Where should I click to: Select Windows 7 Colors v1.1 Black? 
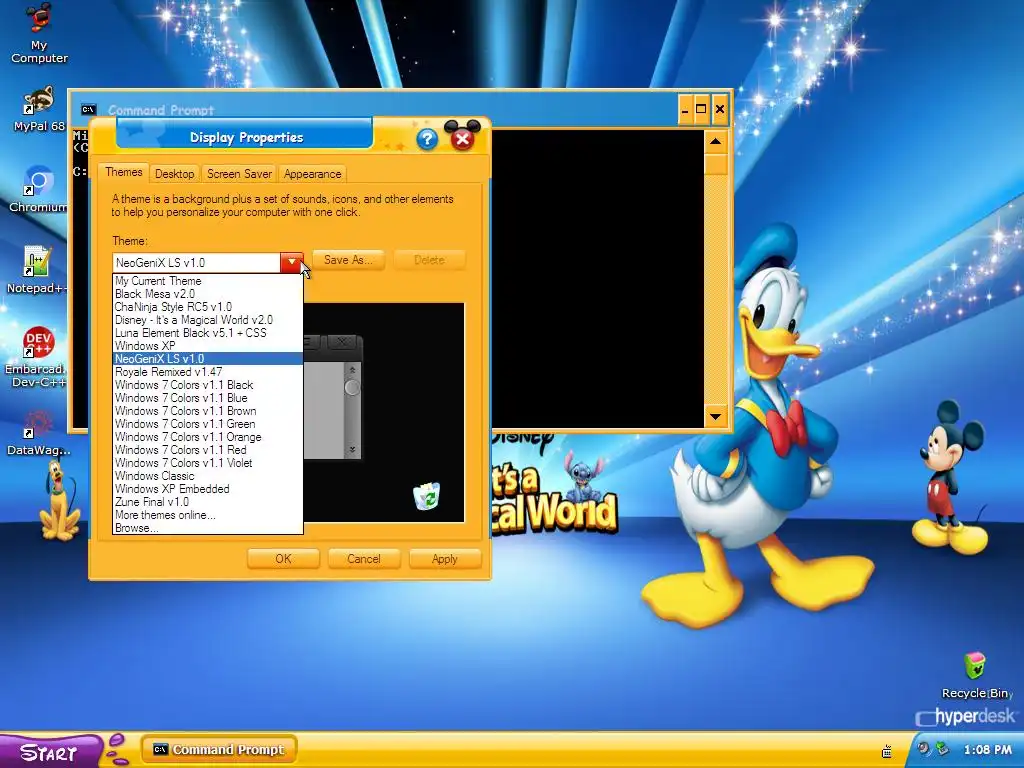point(208,385)
